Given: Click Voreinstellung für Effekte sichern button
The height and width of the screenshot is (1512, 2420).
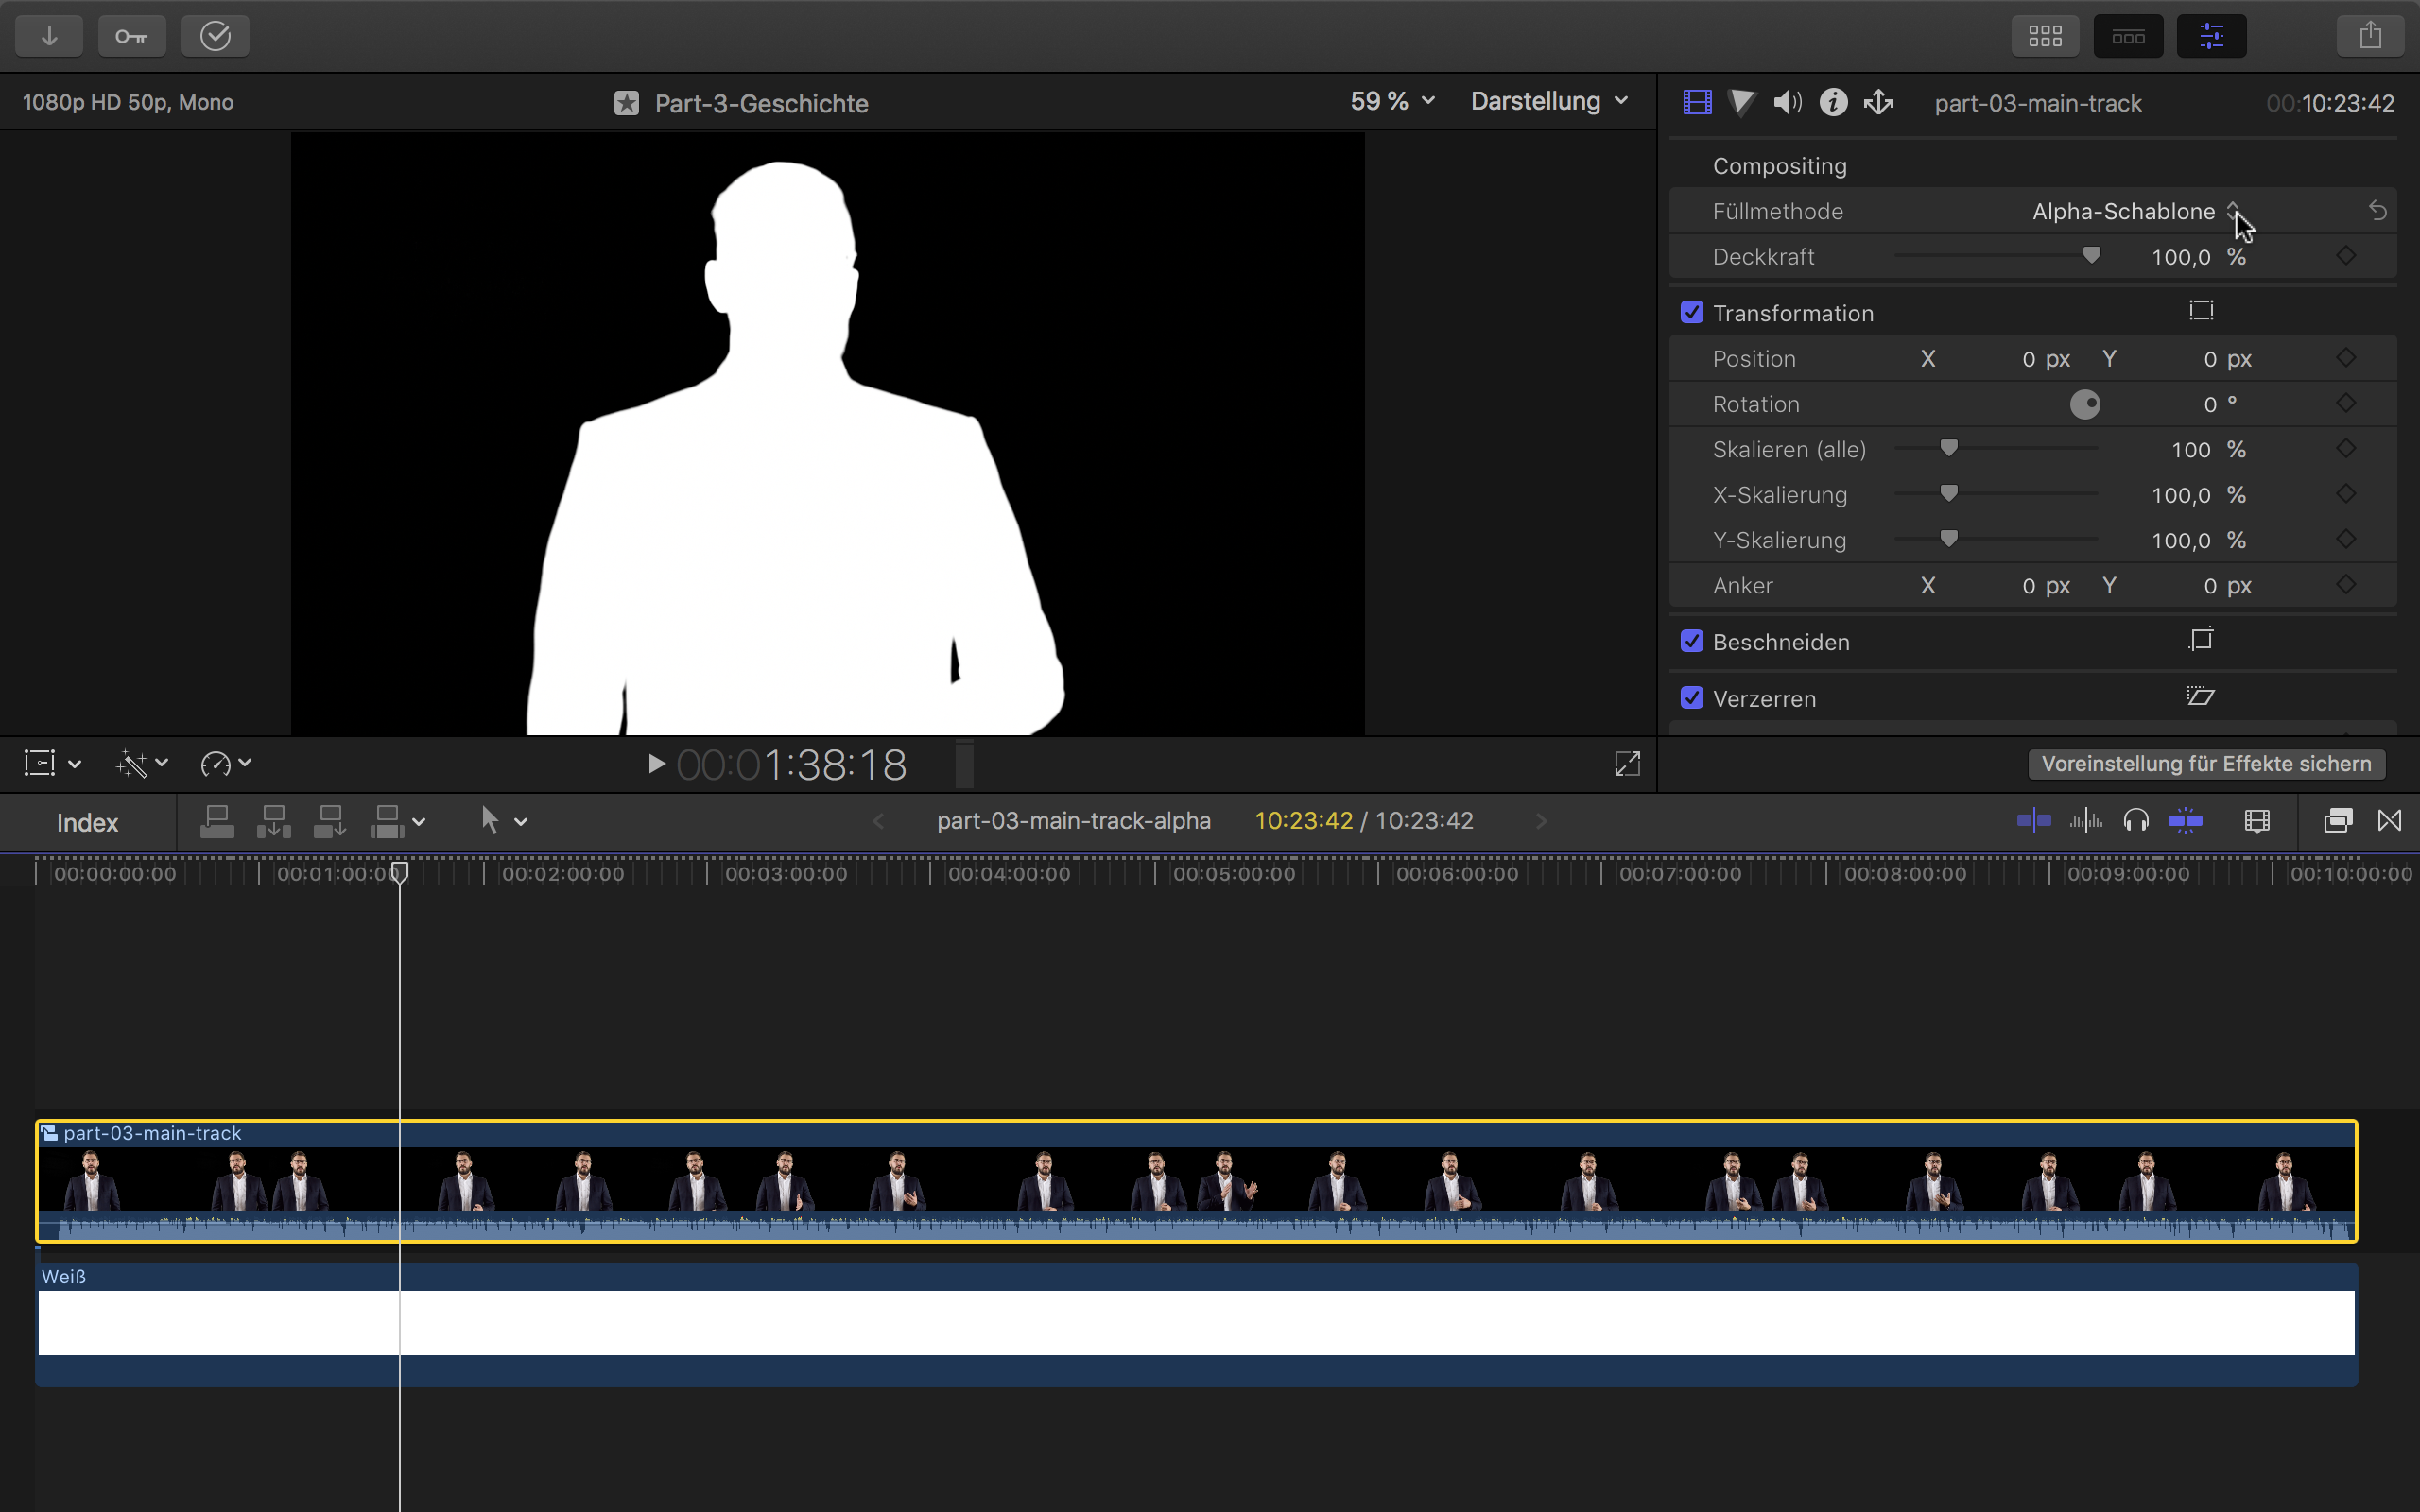Looking at the screenshot, I should 2206,764.
